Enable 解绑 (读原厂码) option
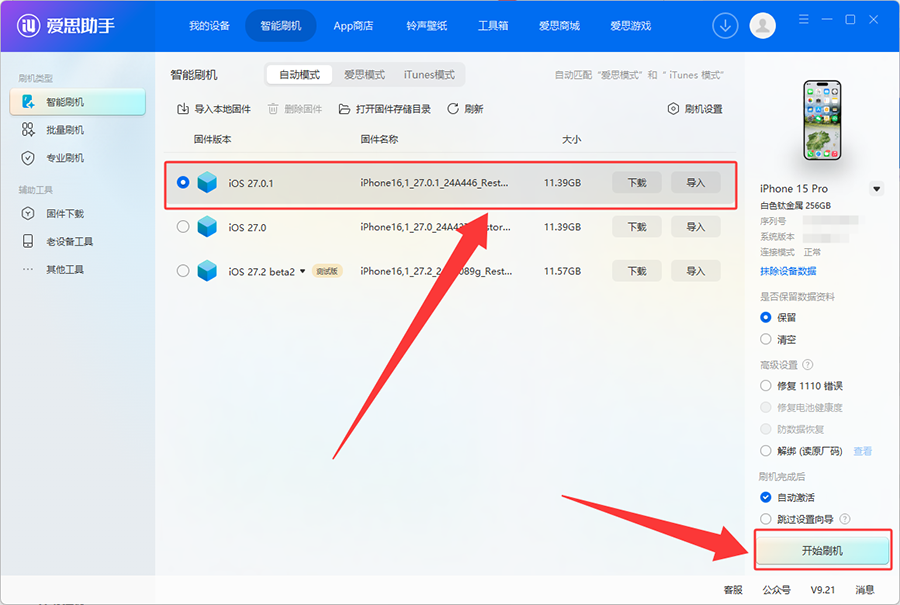 [765, 451]
